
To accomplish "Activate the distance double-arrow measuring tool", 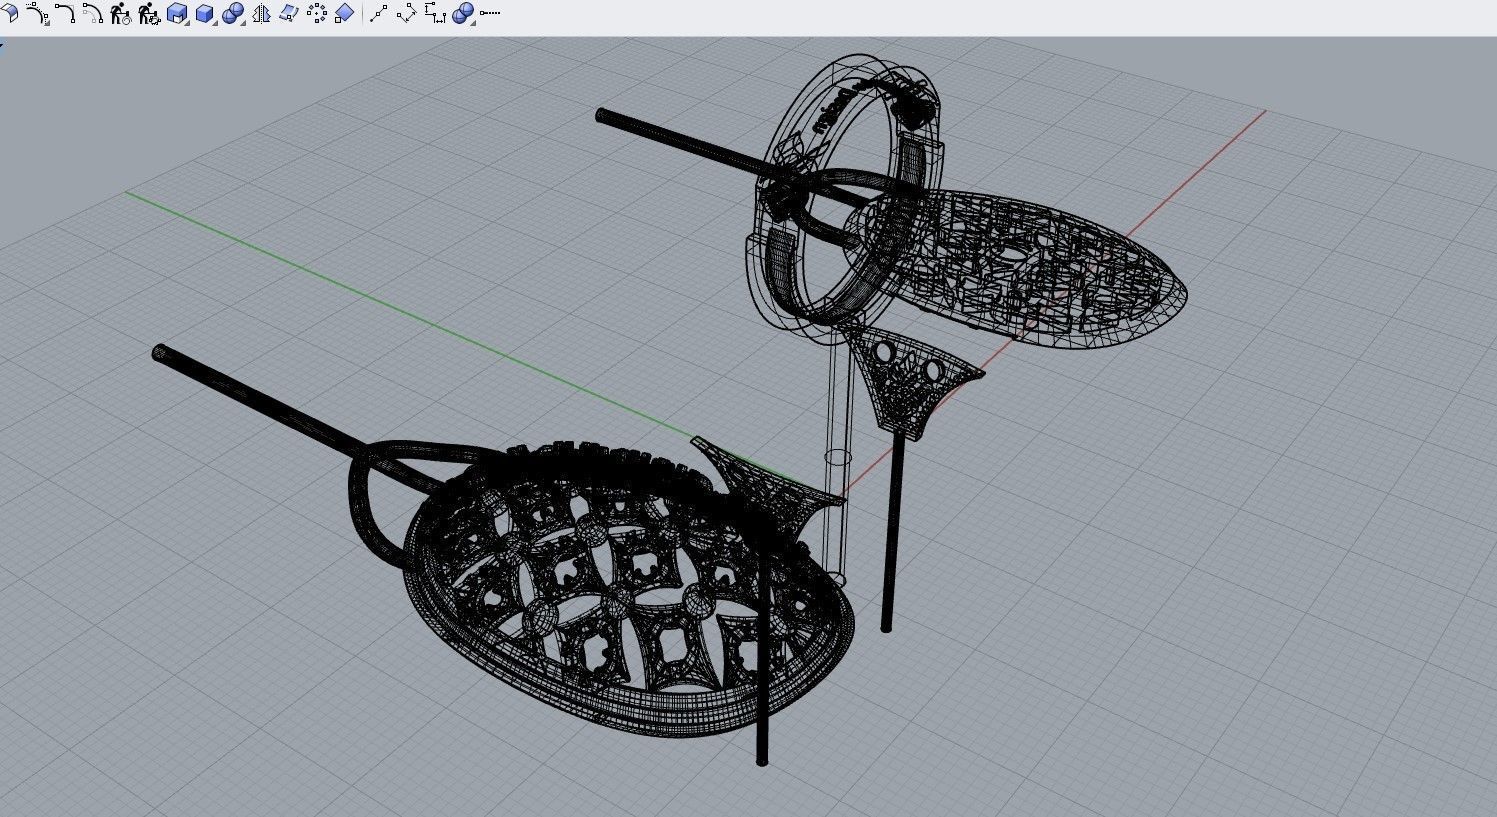I will coord(407,13).
